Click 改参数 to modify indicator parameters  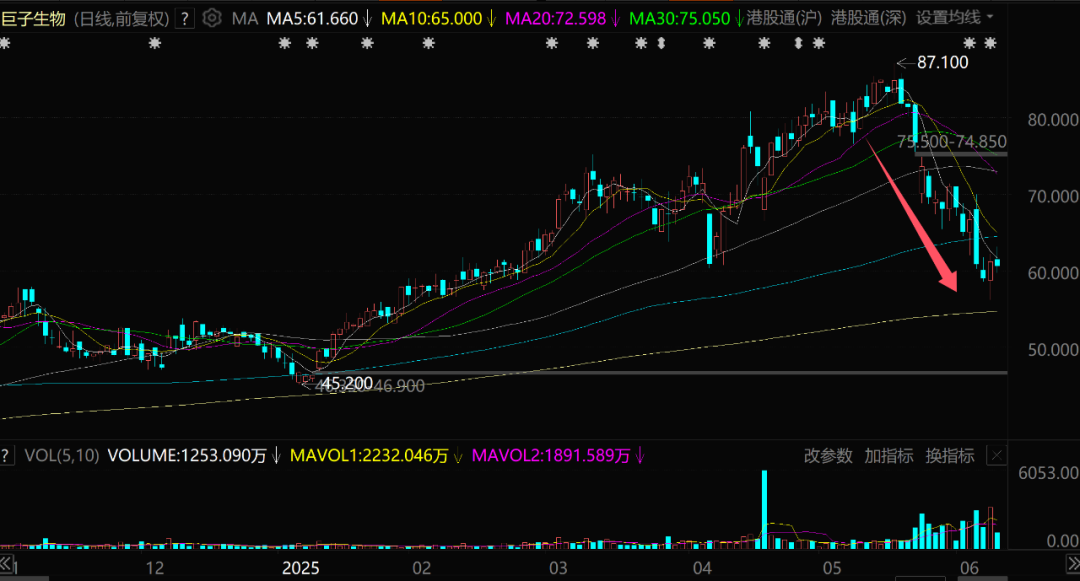point(828,456)
